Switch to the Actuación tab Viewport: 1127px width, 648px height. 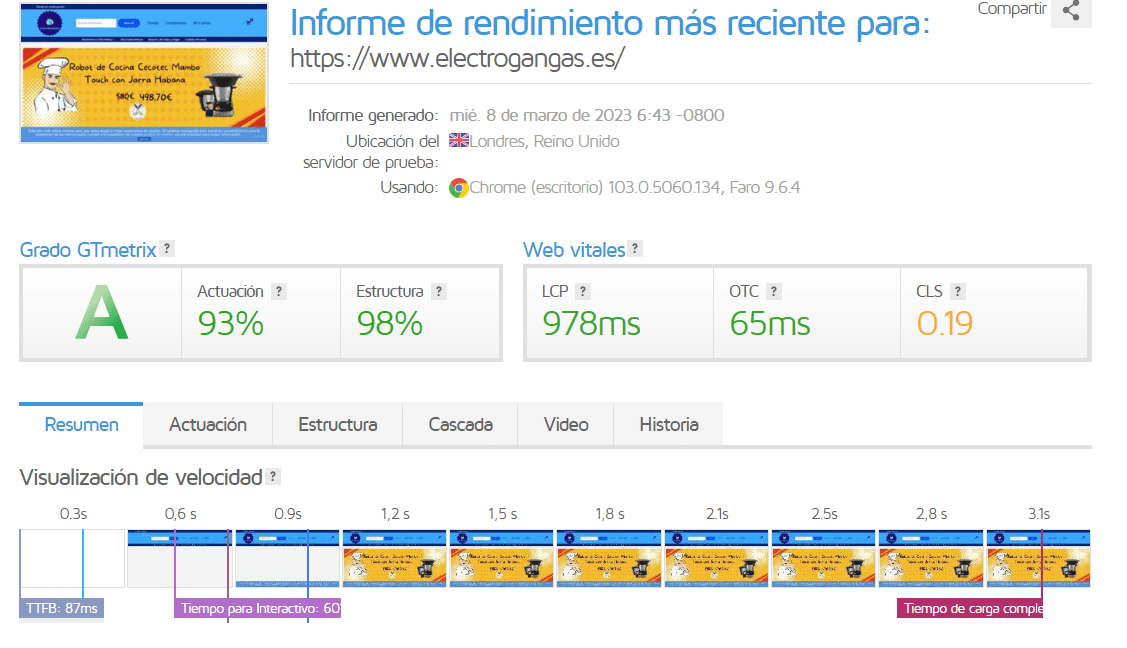pyautogui.click(x=208, y=425)
